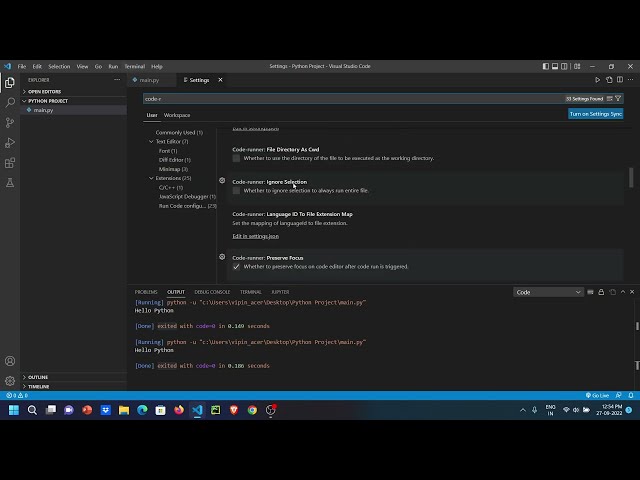Open the Terminal menu

135,66
